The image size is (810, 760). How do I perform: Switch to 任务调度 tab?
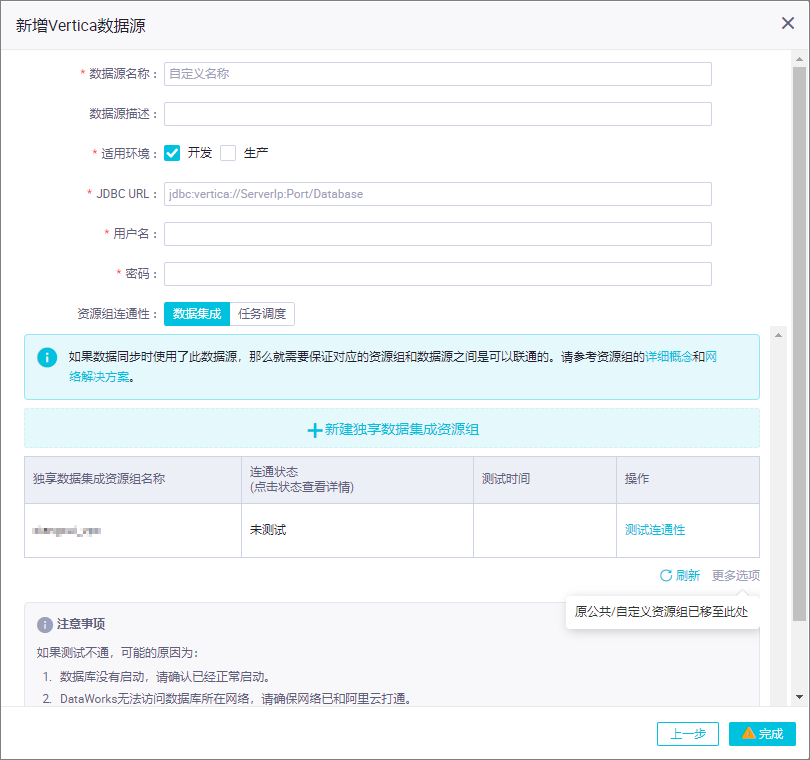262,314
